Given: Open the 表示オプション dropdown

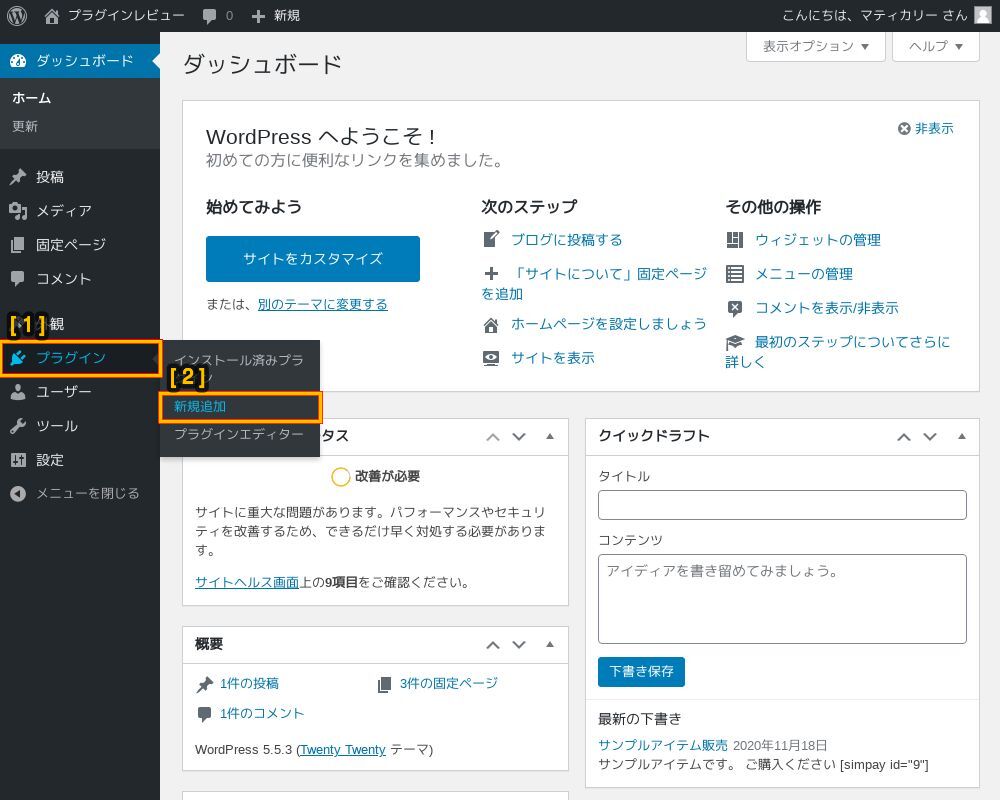Looking at the screenshot, I should click(x=816, y=46).
